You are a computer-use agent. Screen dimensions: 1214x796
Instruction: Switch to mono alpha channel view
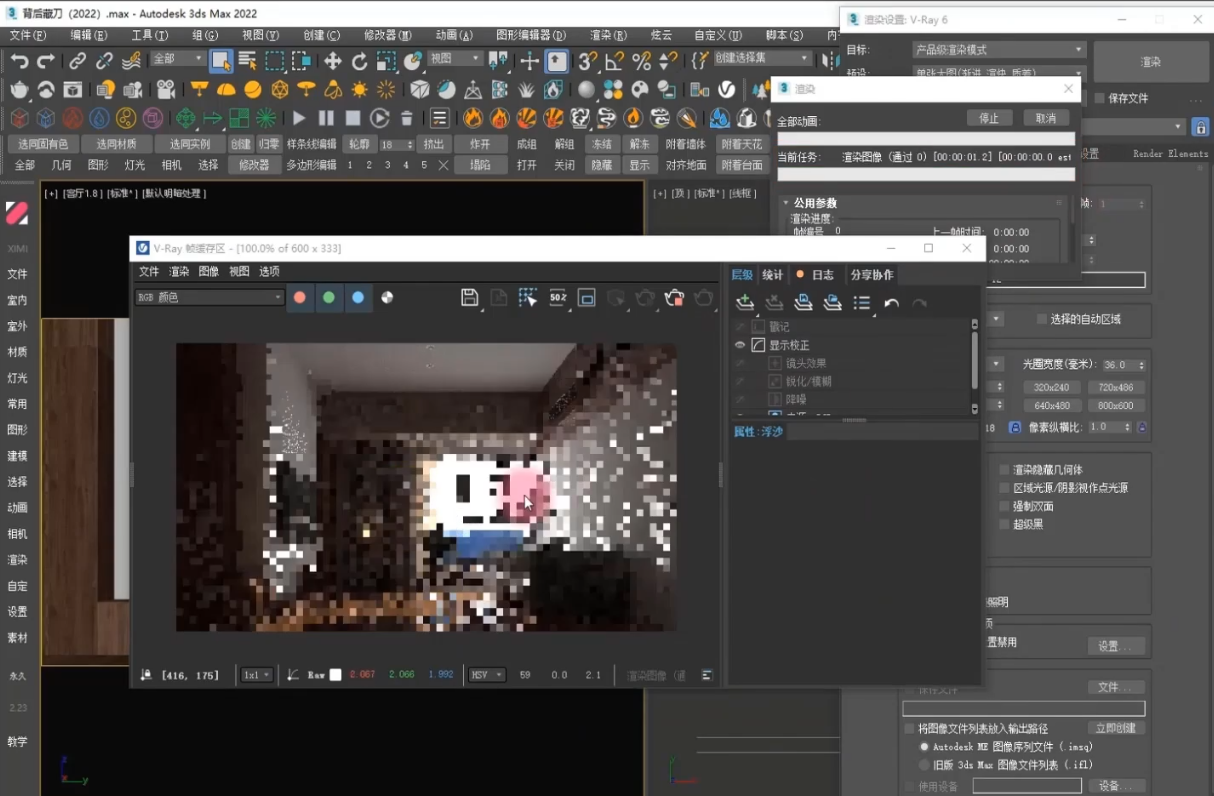click(387, 297)
